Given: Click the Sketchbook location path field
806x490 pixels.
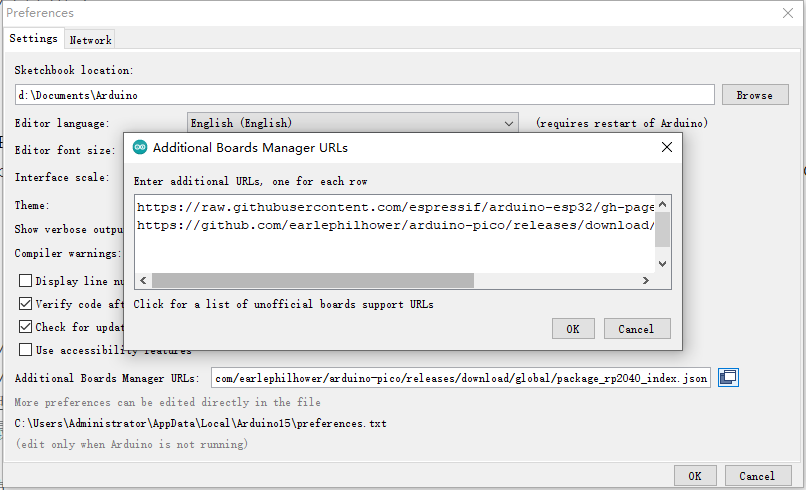Looking at the screenshot, I should coord(364,95).
